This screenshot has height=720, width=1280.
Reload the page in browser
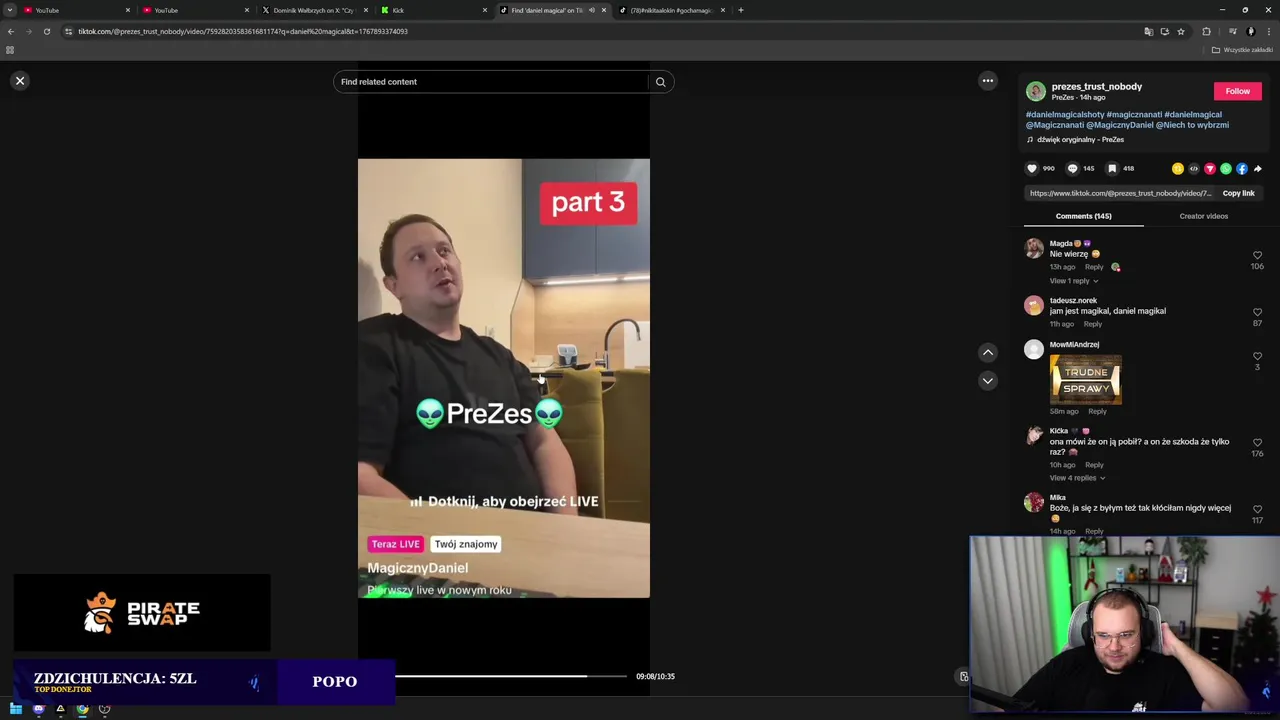46,31
